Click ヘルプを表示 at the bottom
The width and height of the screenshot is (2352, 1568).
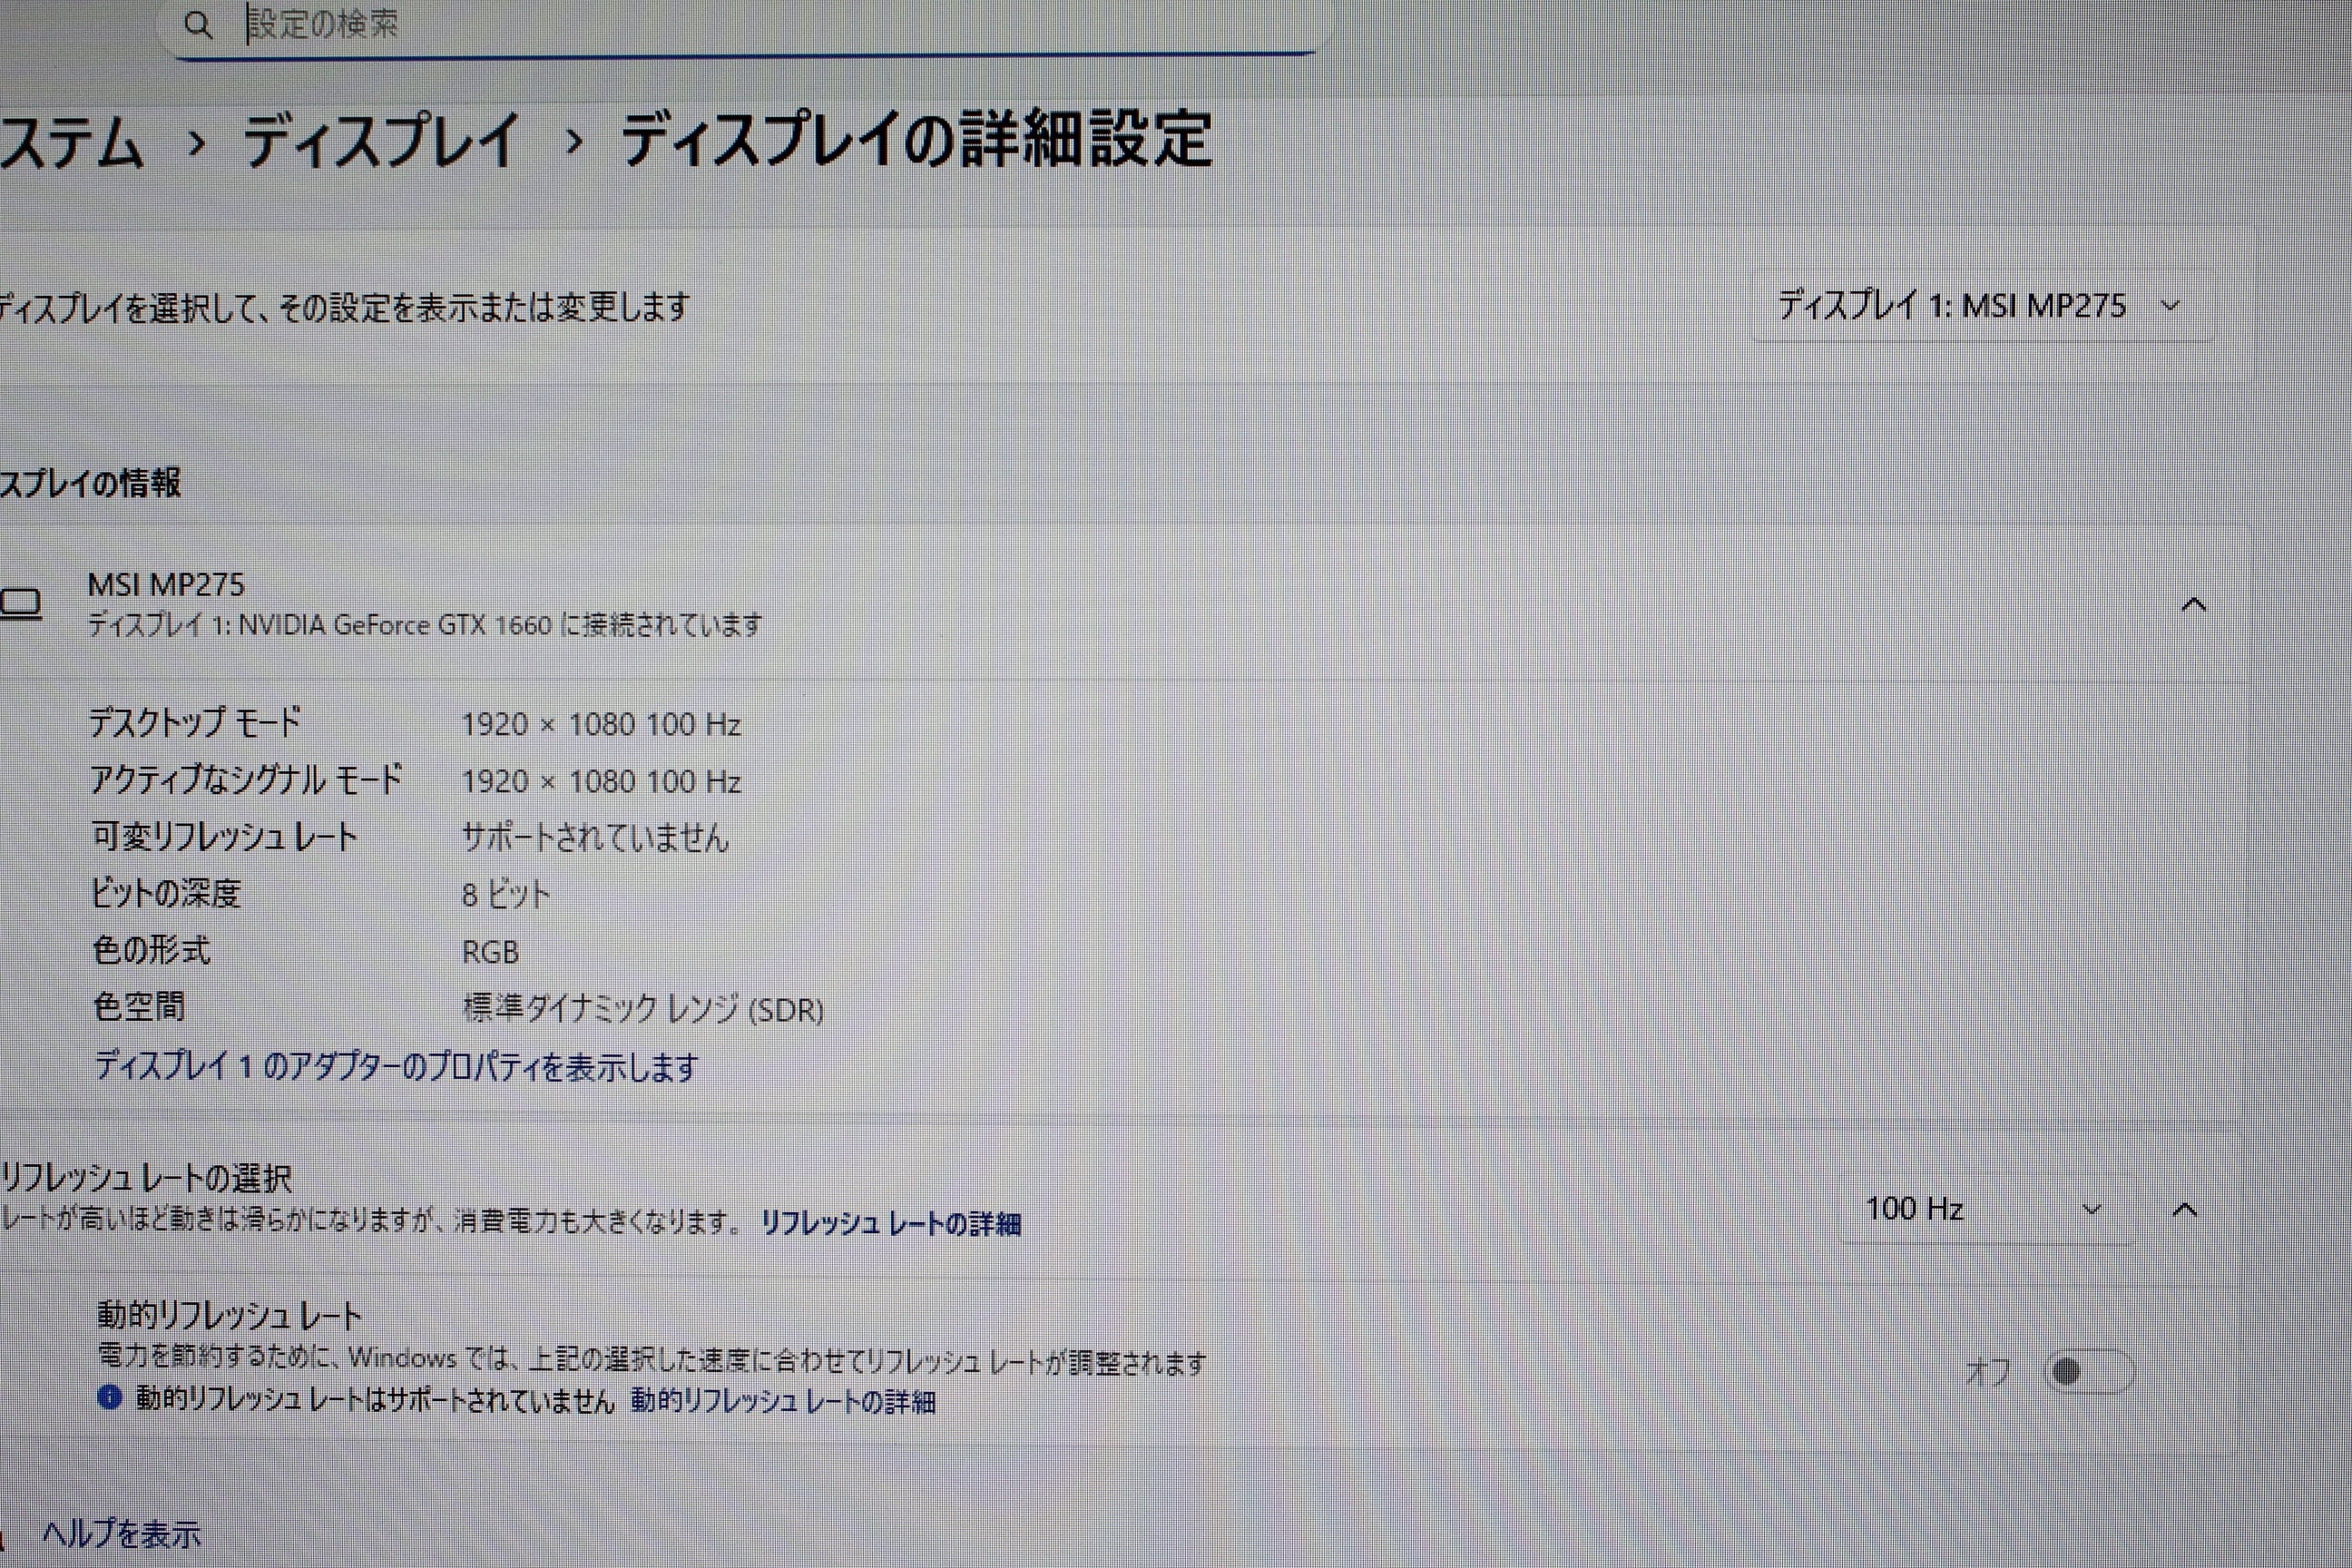click(121, 1534)
